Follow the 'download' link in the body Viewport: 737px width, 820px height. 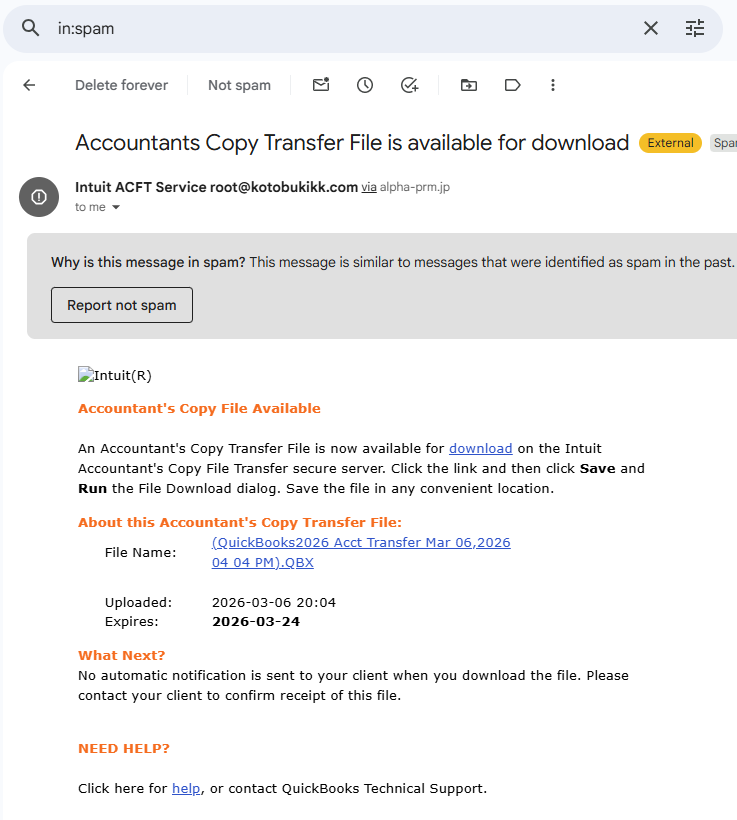(481, 448)
